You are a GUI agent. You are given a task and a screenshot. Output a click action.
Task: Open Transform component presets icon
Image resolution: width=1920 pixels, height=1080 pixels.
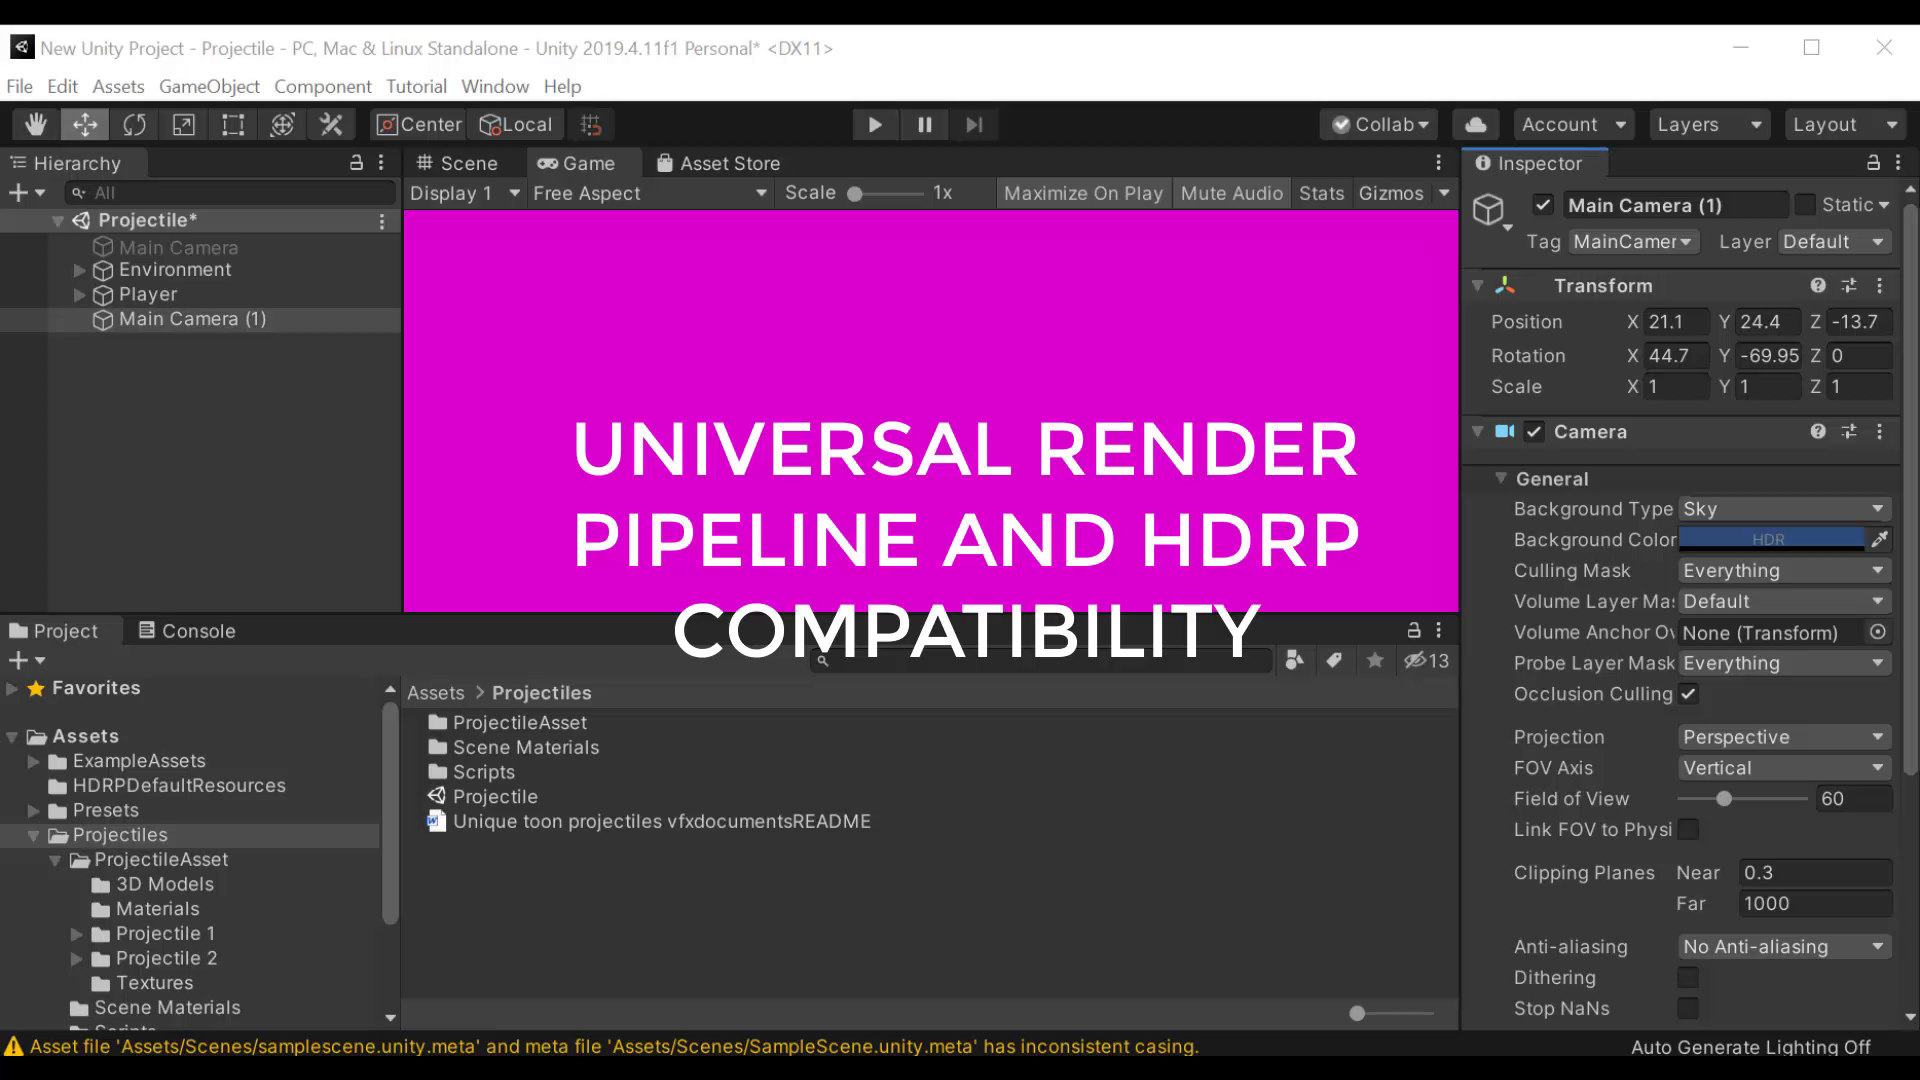(x=1849, y=285)
